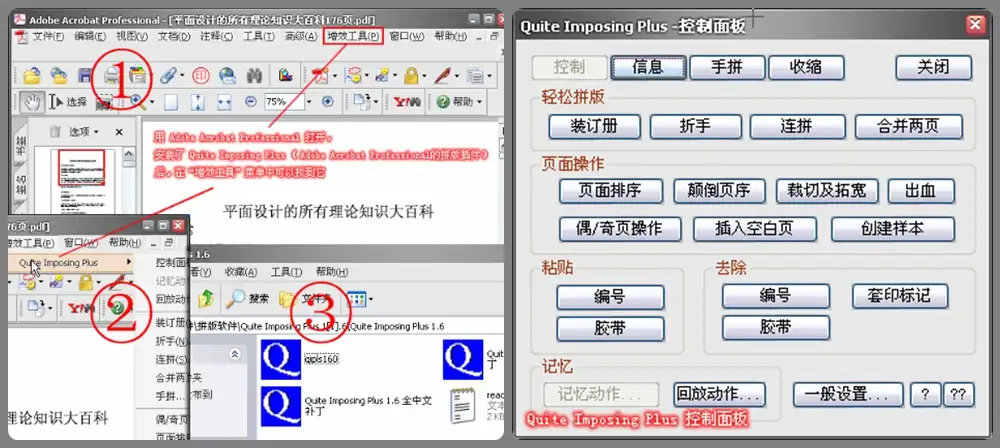The width and height of the screenshot is (1000, 448).
Task: Click the Yahoo toolbar icon in main Acrobat window
Action: click(407, 101)
